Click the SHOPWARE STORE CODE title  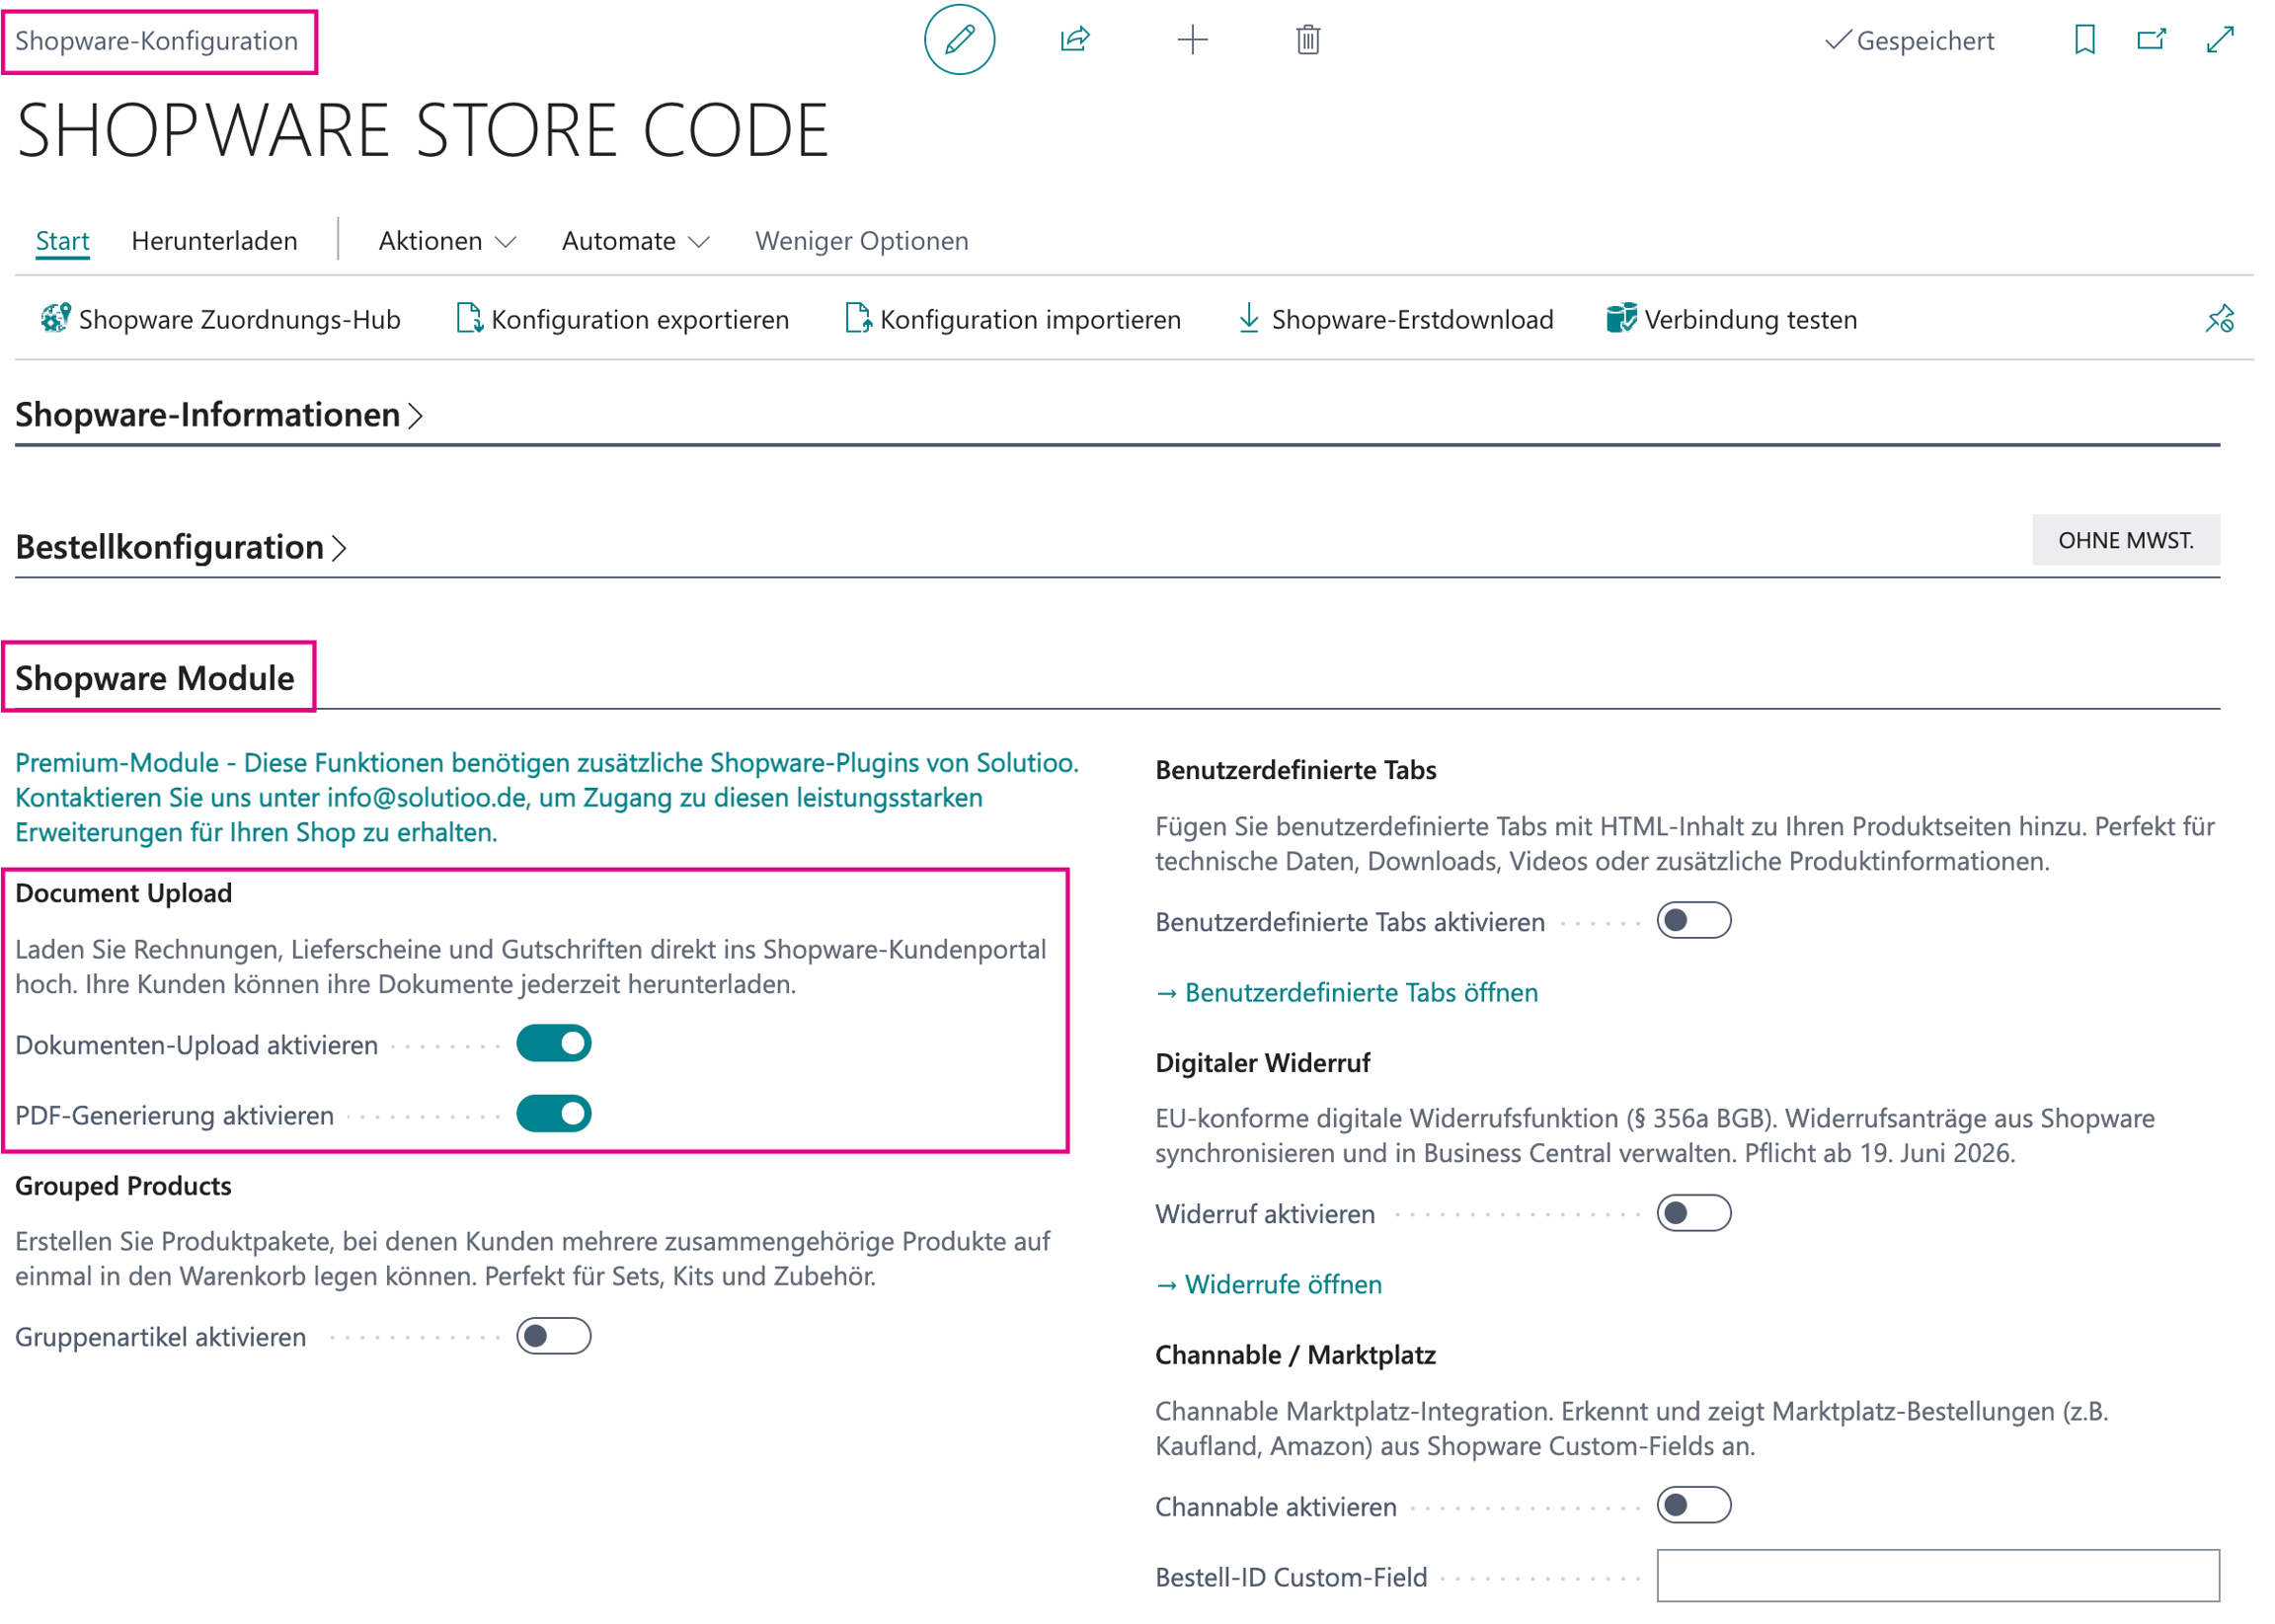pyautogui.click(x=422, y=130)
